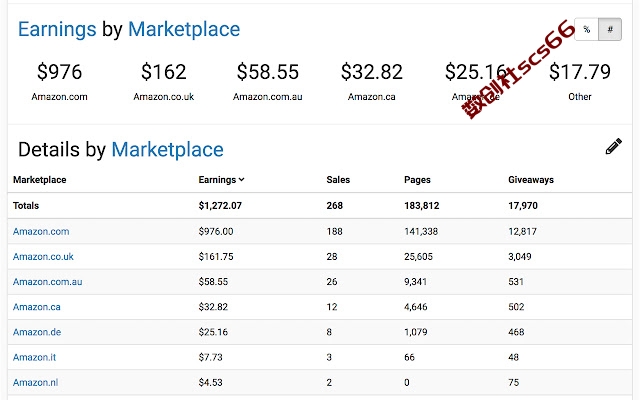Open the Amazon.ca marketplace link

(36, 307)
